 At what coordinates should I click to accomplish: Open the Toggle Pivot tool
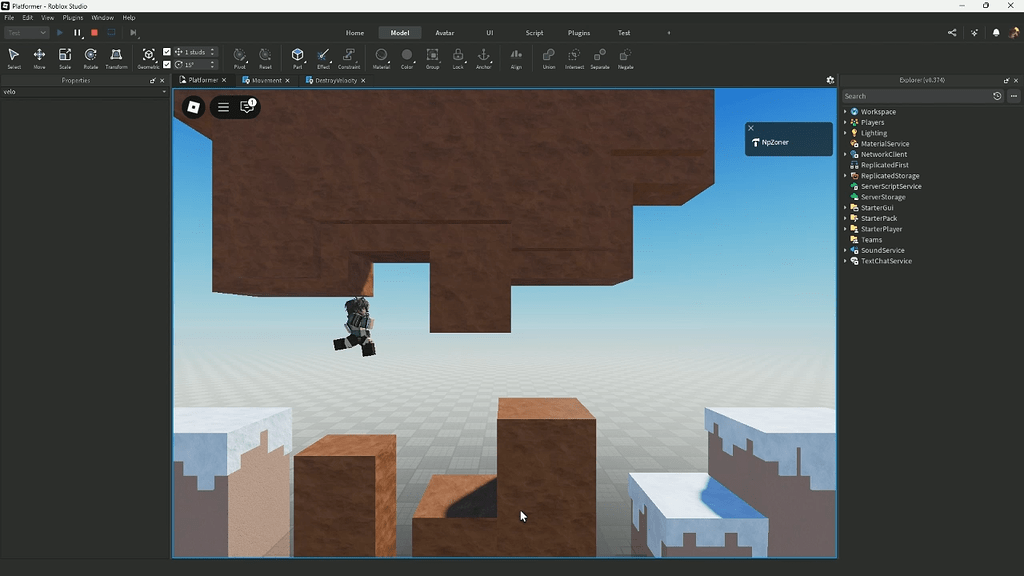click(x=239, y=57)
